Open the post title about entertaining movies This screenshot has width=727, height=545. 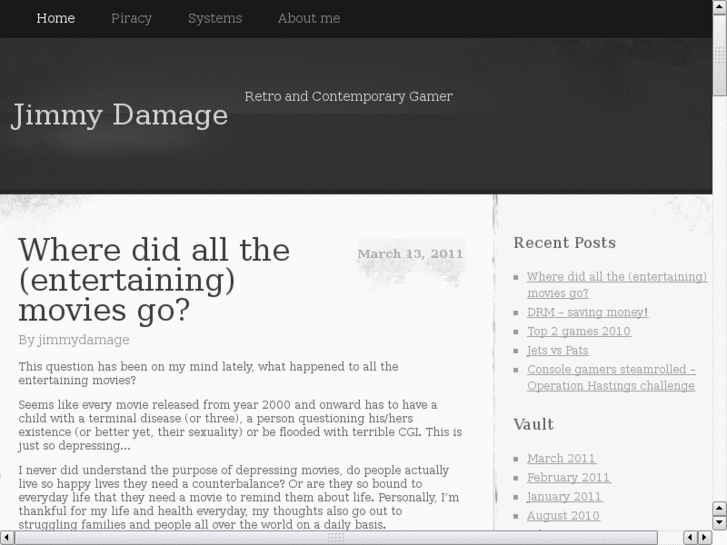(154, 280)
